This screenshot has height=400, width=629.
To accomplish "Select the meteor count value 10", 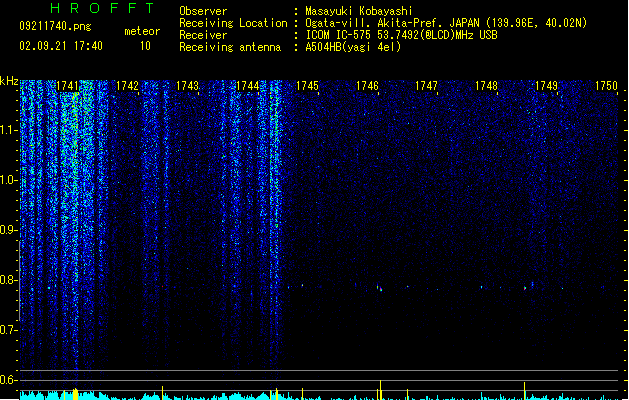I will (145, 46).
